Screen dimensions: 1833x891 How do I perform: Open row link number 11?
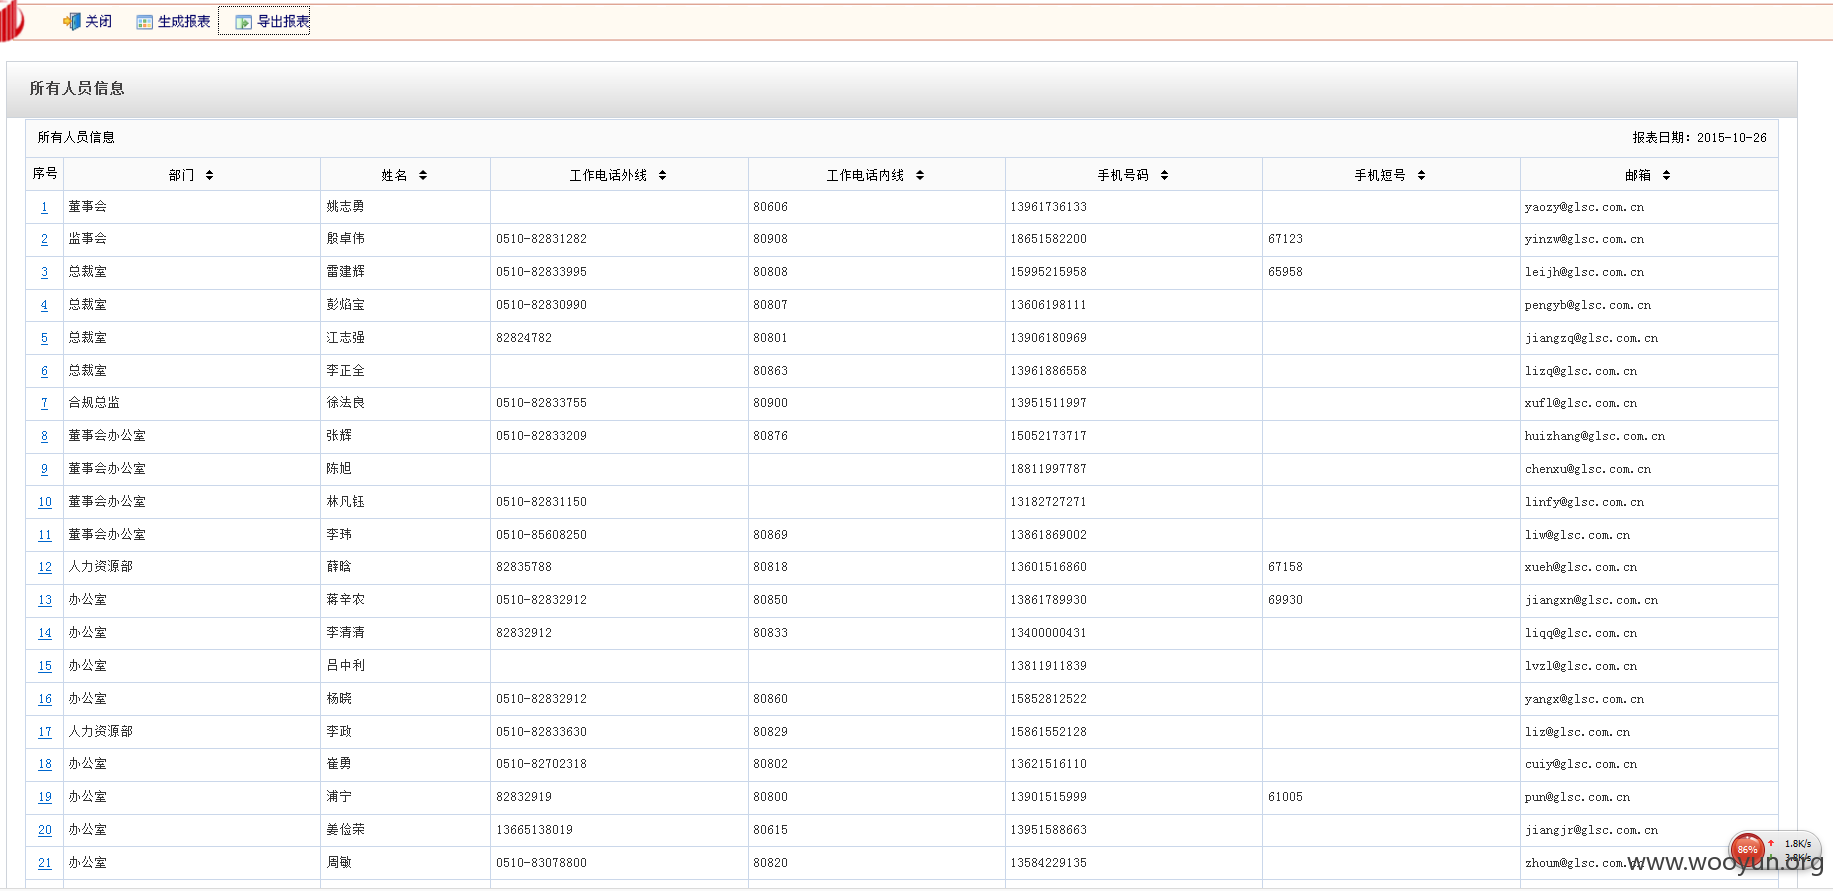(45, 535)
